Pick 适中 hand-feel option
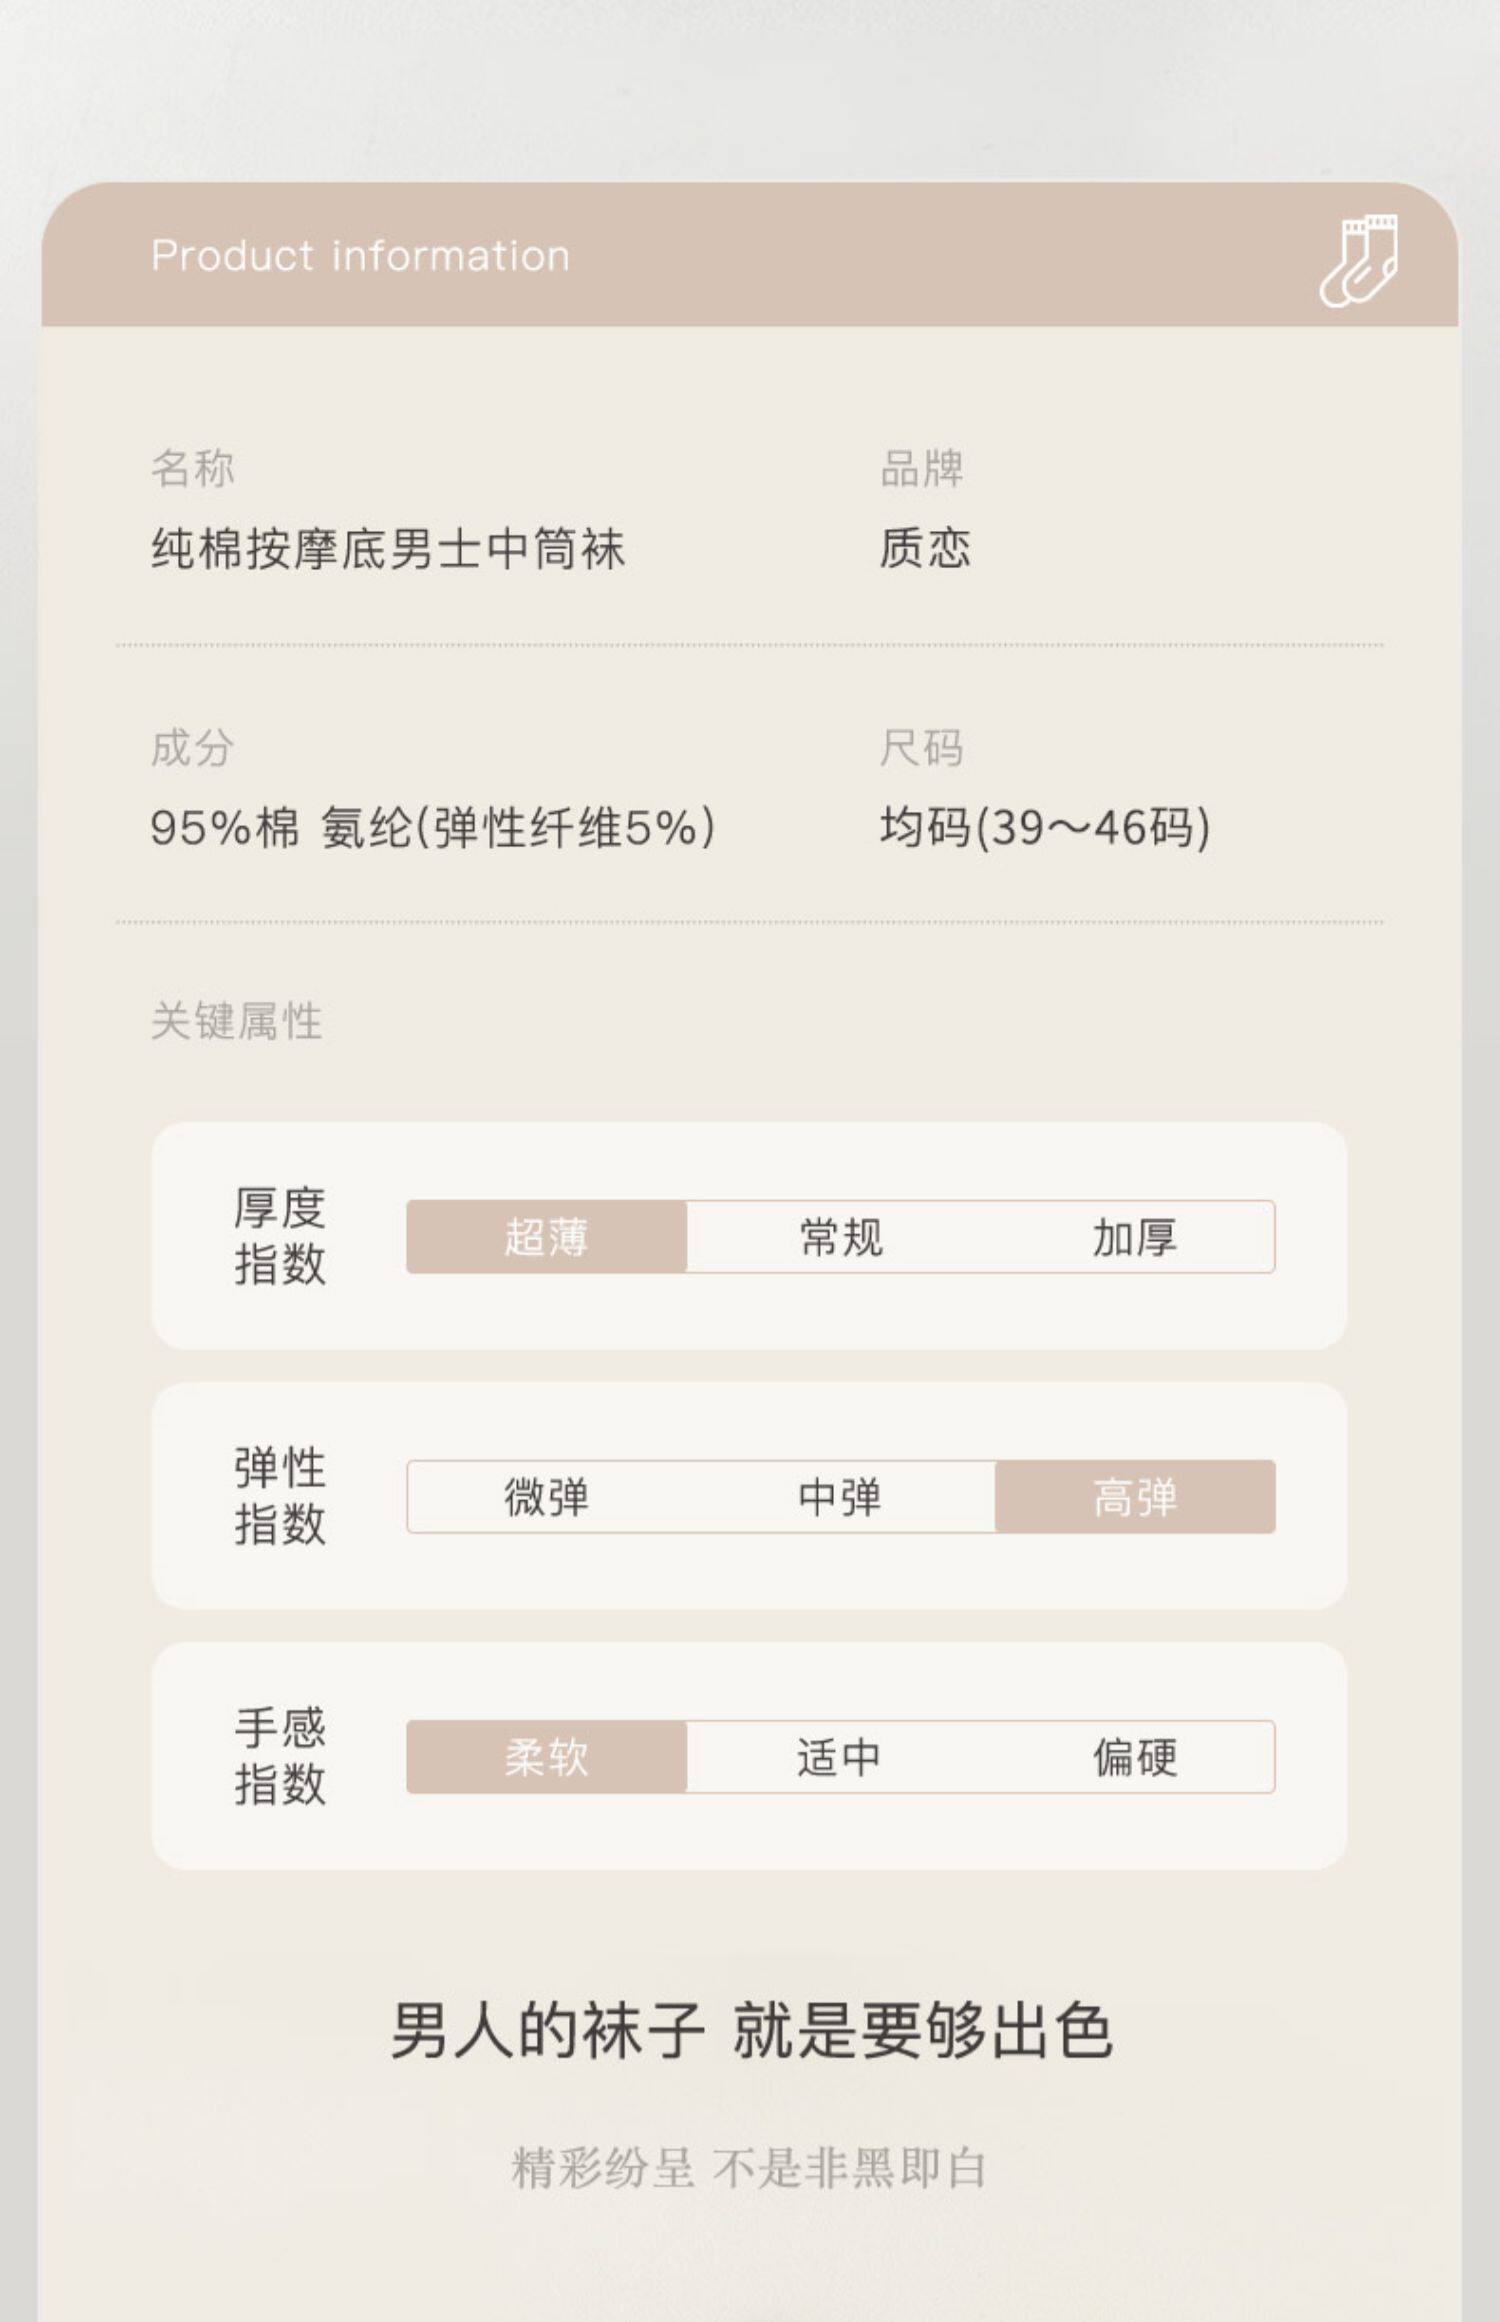Screen dimensions: 1500x2322 tap(840, 1757)
